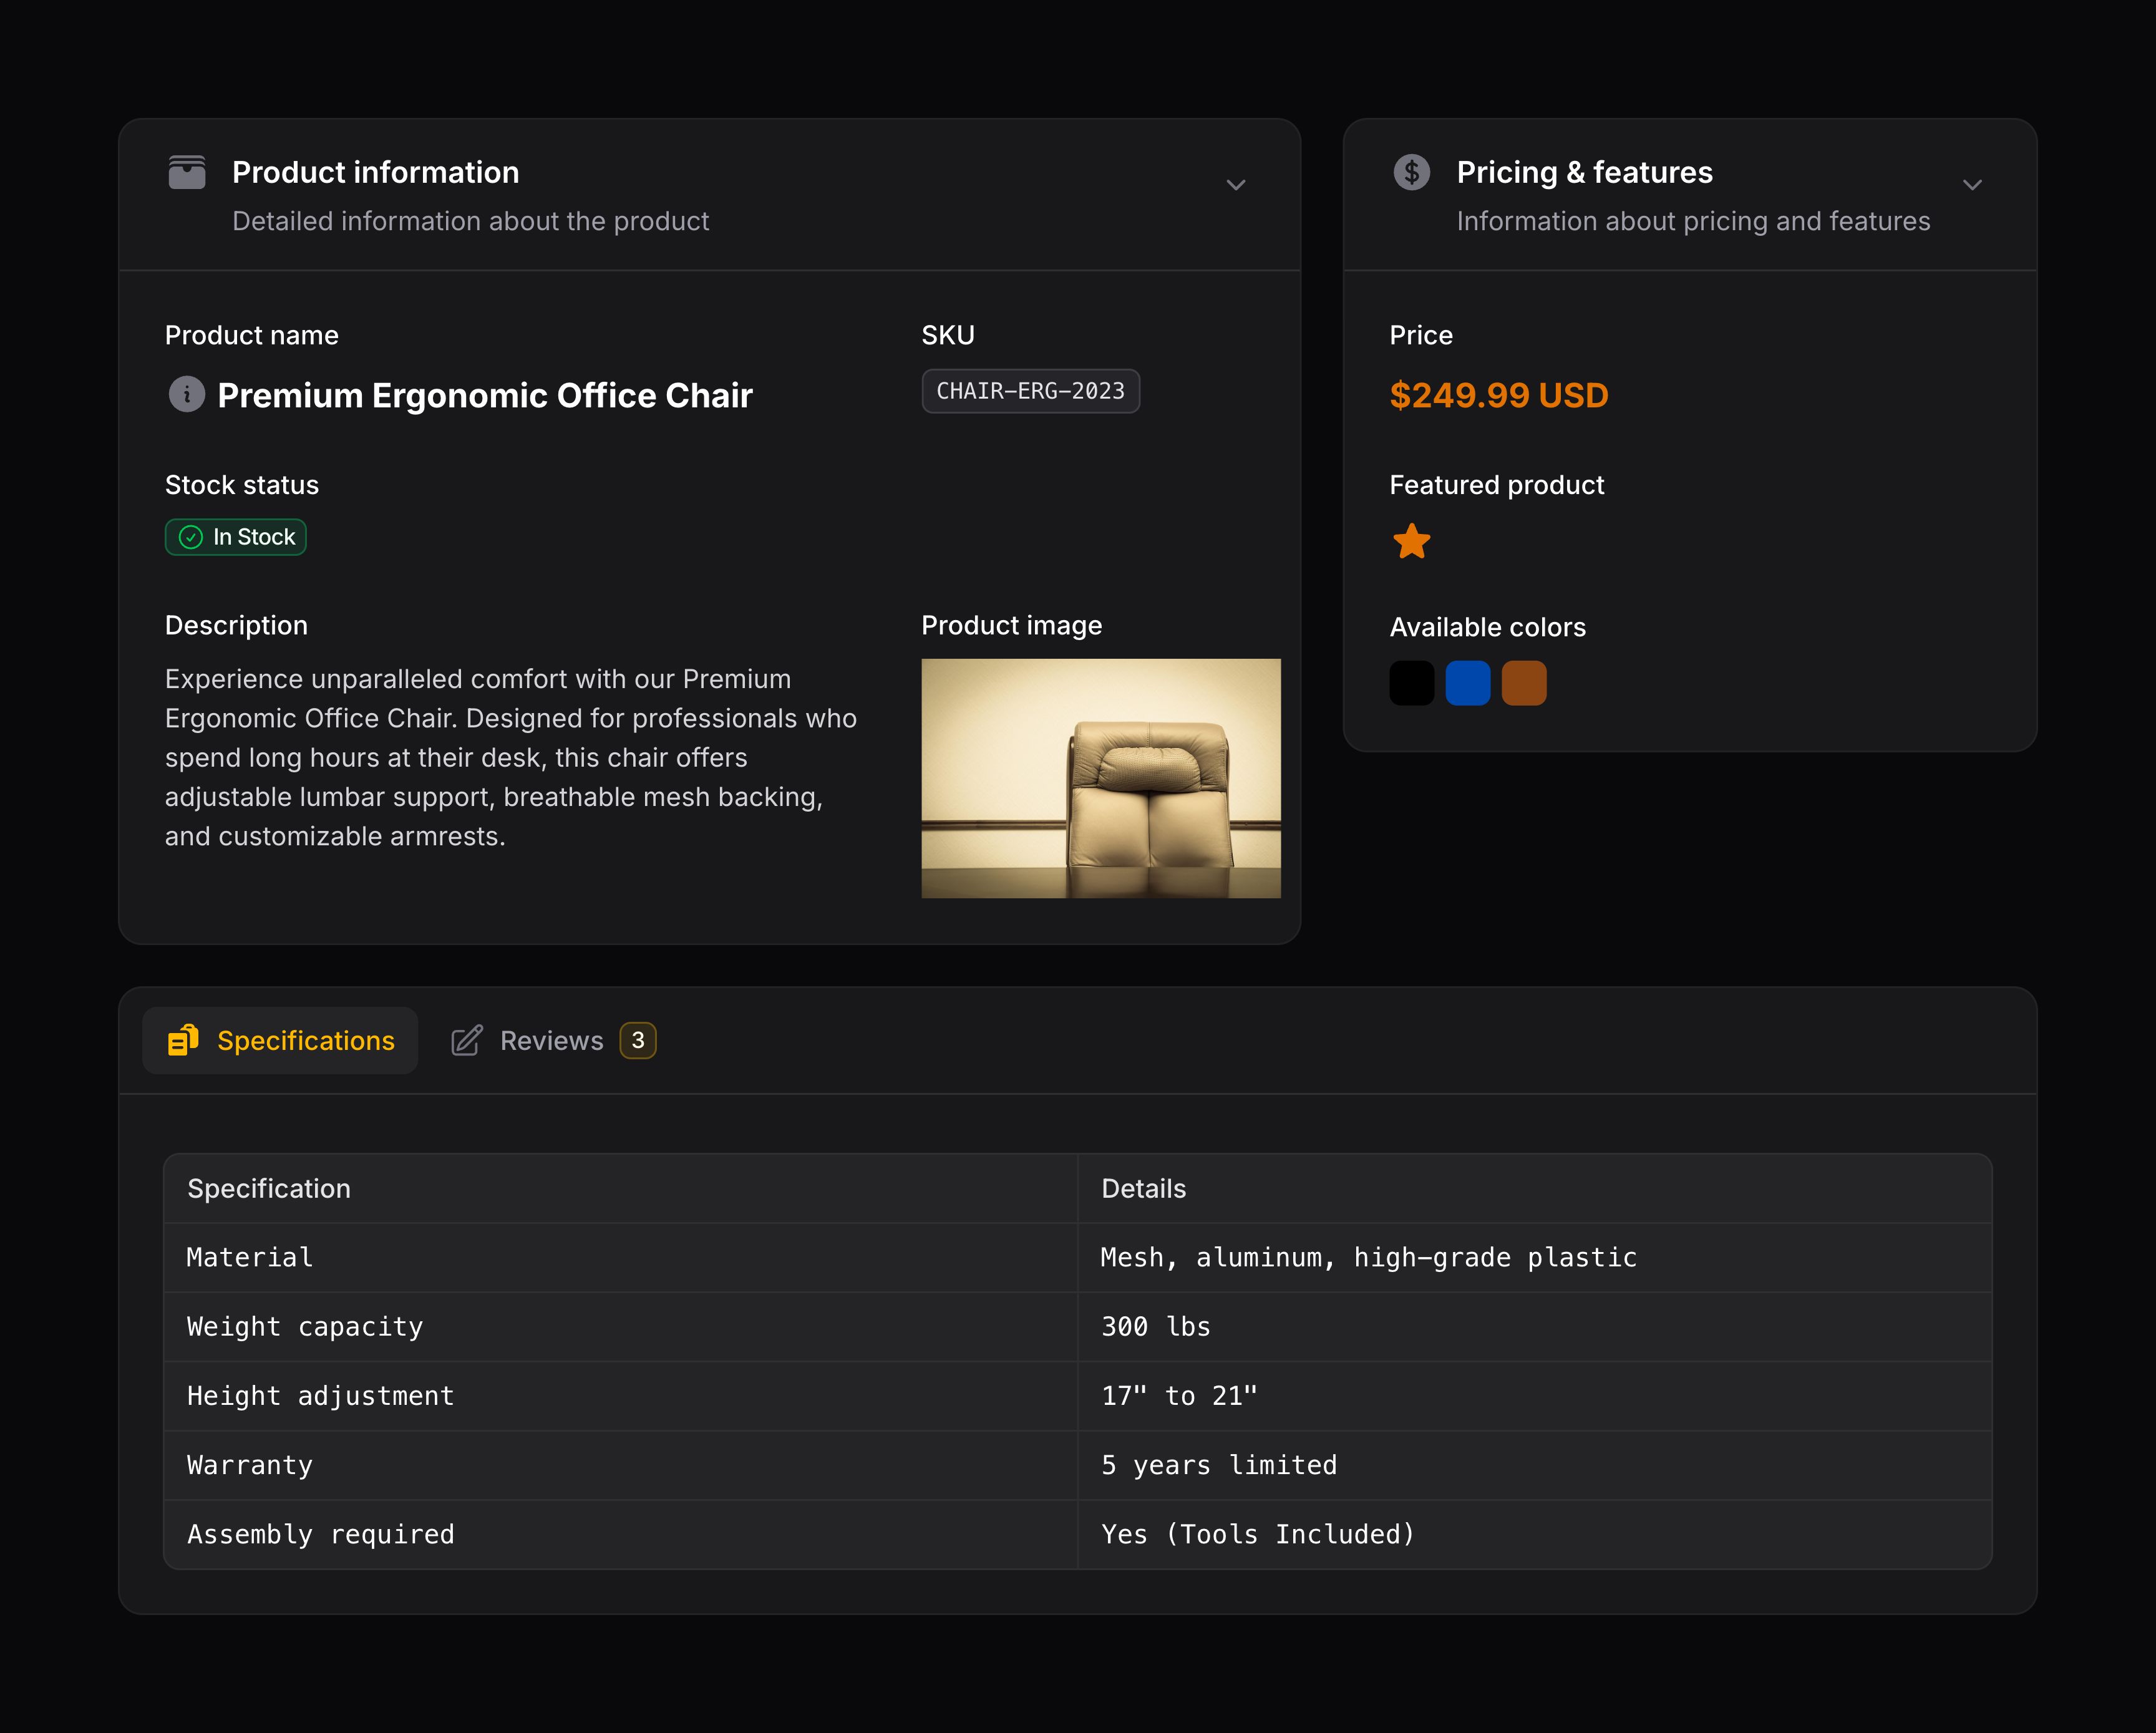Toggle the In Stock status badge

(235, 537)
